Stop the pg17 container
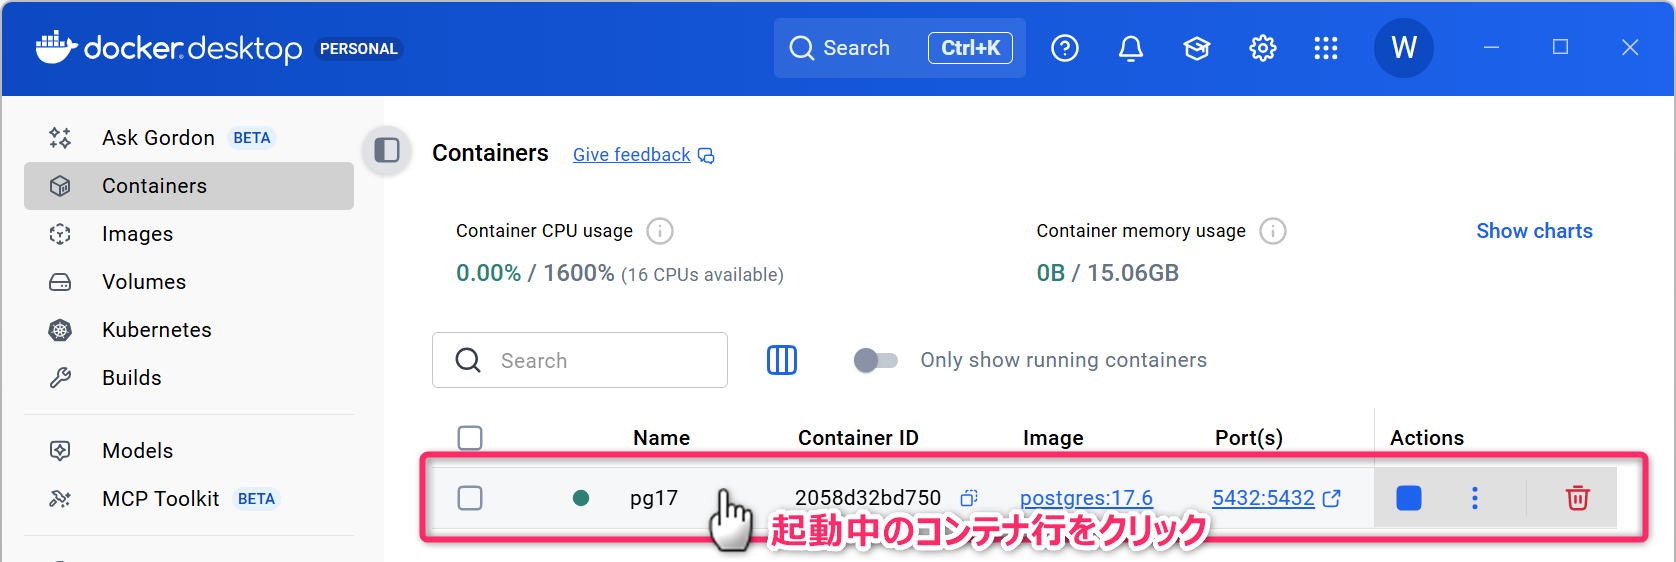This screenshot has height=562, width=1676. point(1408,498)
